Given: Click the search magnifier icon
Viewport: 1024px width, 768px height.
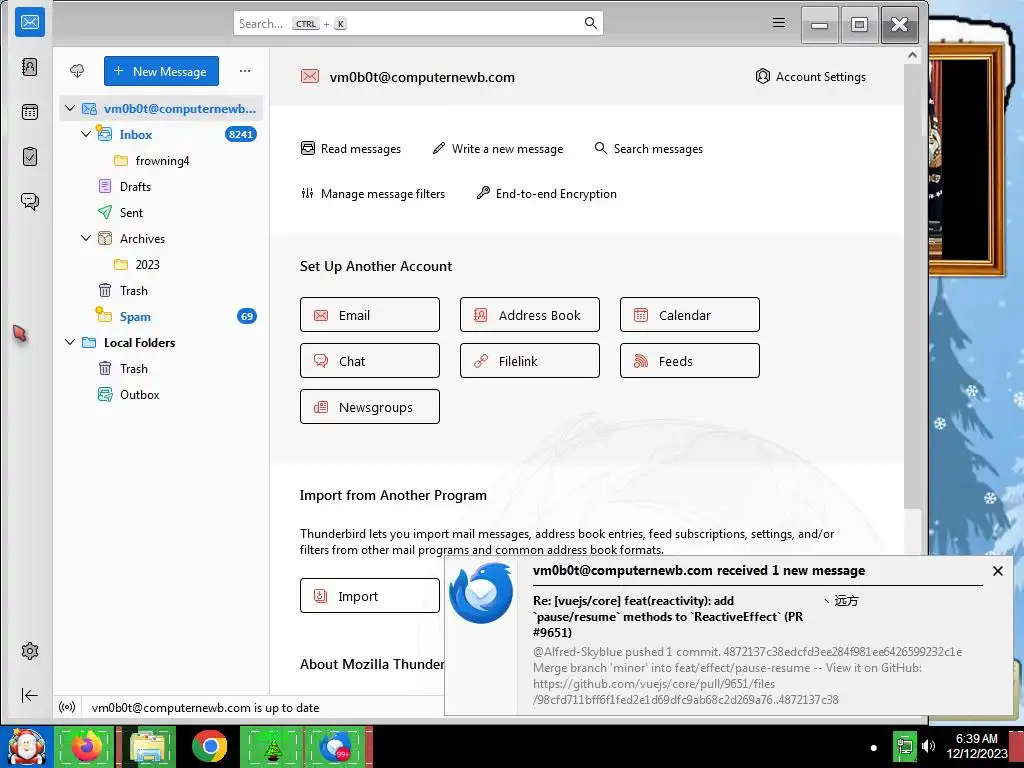Looking at the screenshot, I should tap(590, 24).
